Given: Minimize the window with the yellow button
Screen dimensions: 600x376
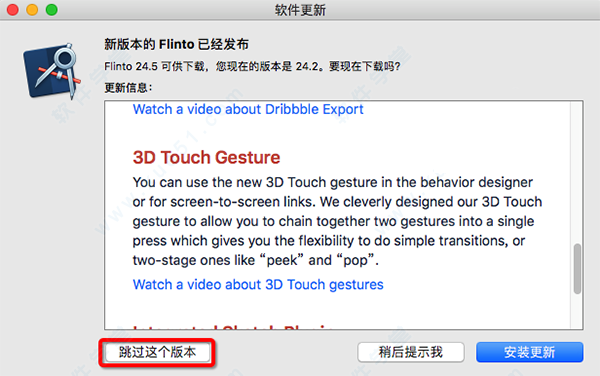Looking at the screenshot, I should (32, 10).
